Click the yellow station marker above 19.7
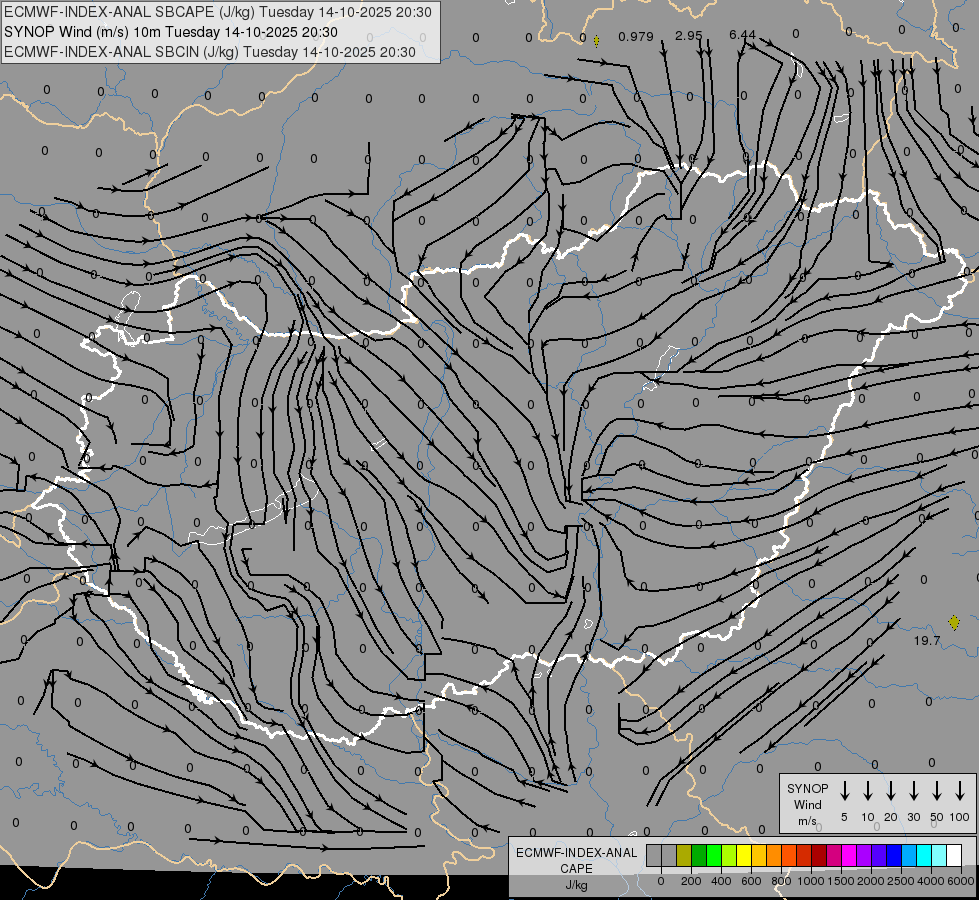Screen dimensions: 979x900 point(953,622)
